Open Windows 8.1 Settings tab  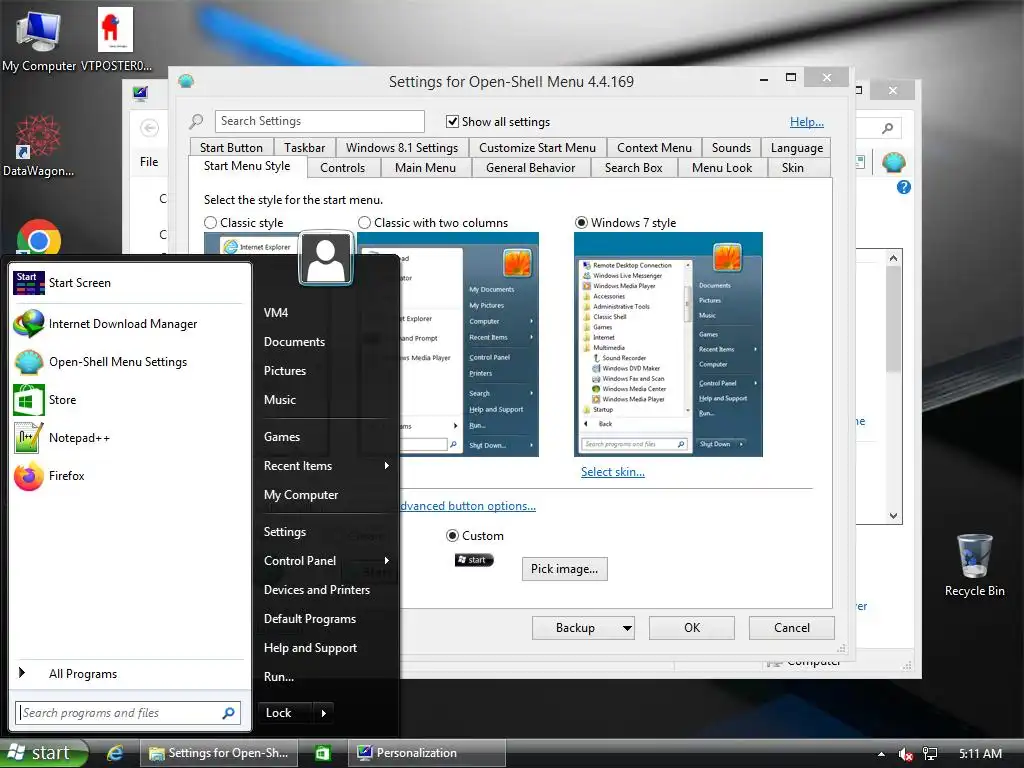[402, 148]
